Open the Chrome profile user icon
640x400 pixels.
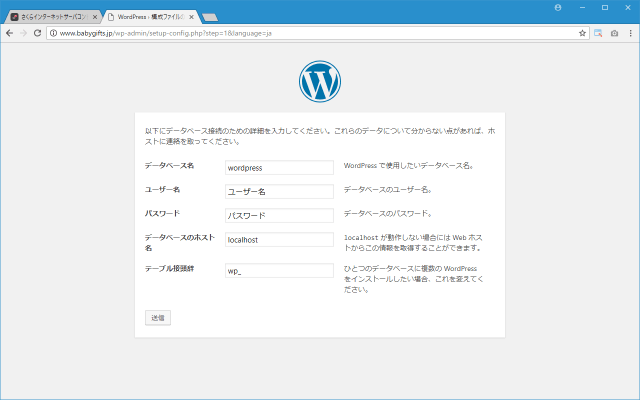point(558,8)
